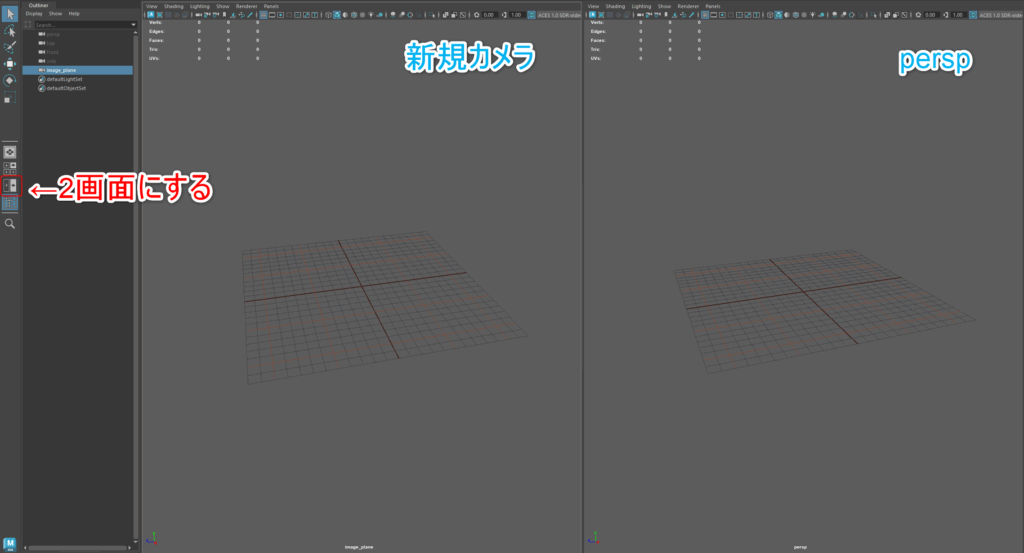
Task: Open Panels menu in left viewport
Action: [x=271, y=6]
